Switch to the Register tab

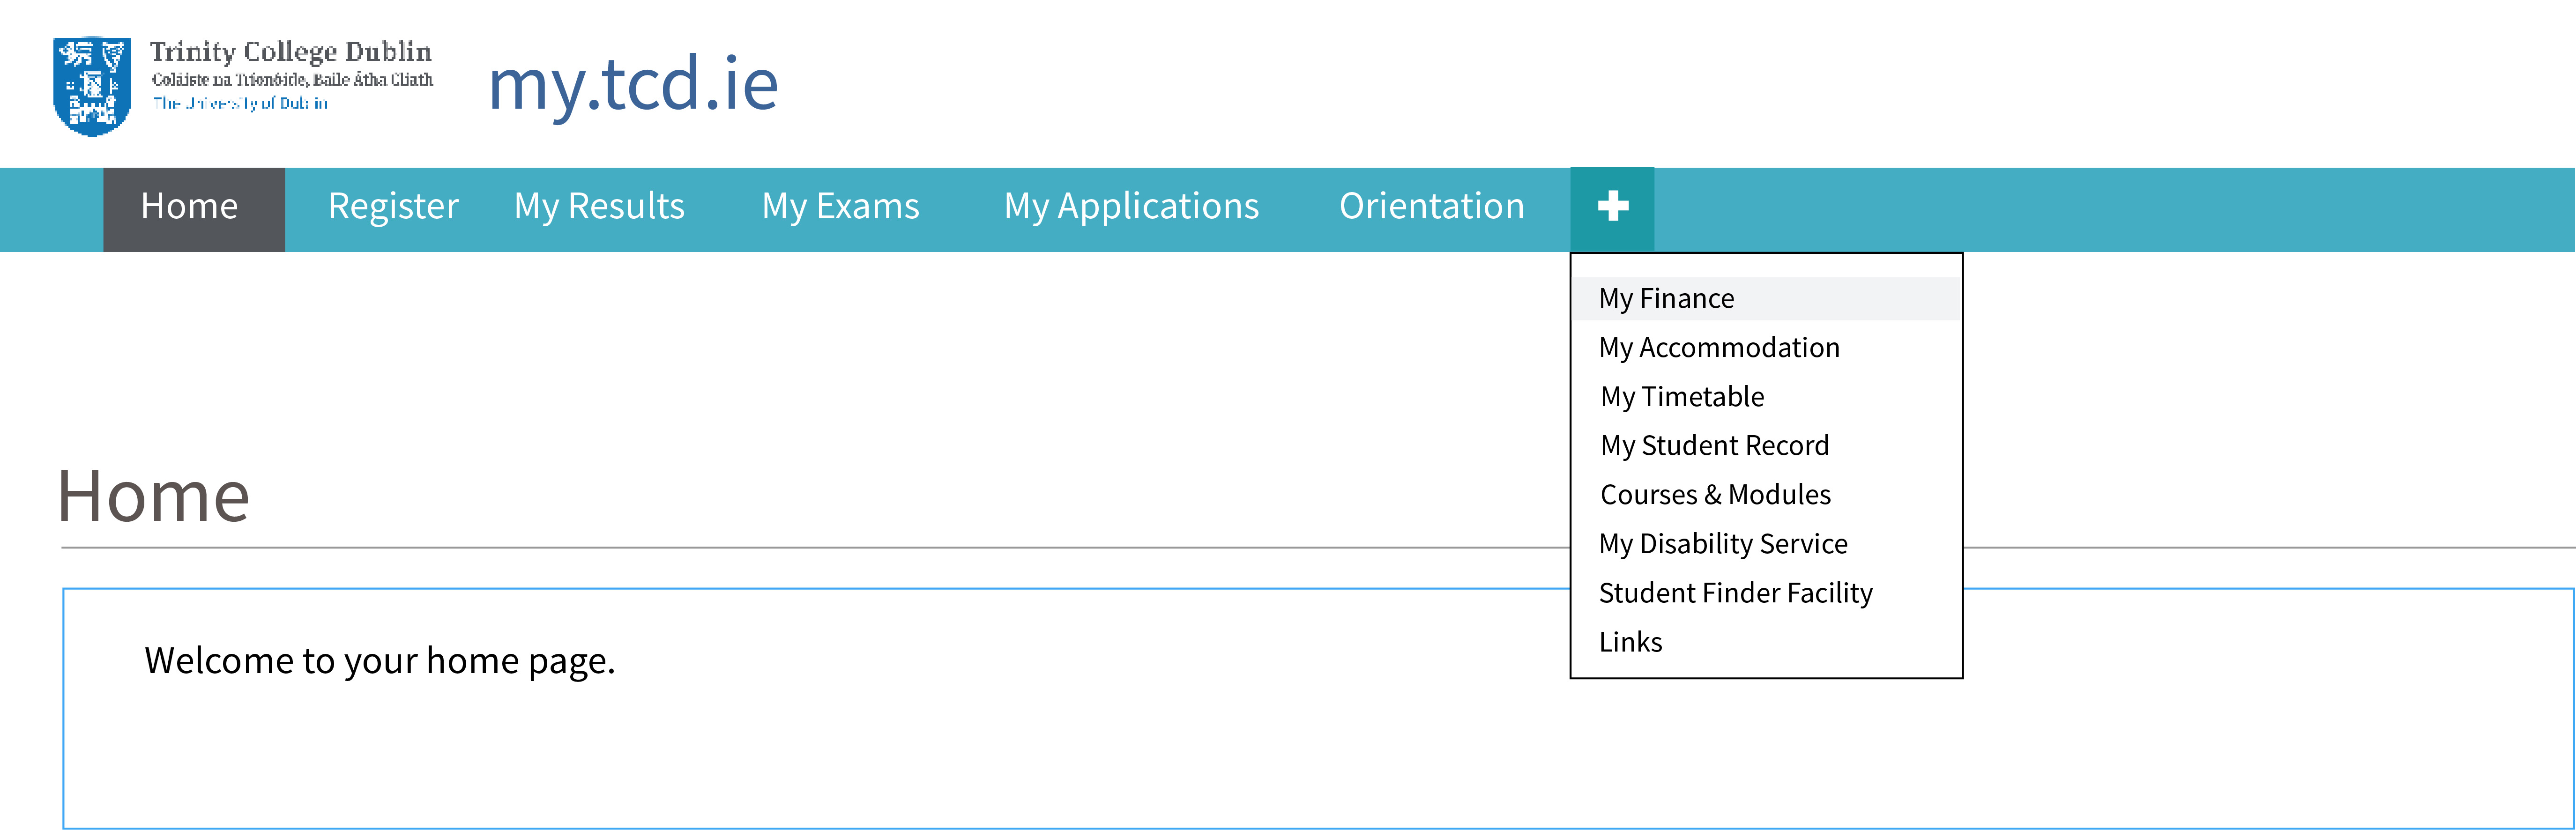pyautogui.click(x=393, y=207)
